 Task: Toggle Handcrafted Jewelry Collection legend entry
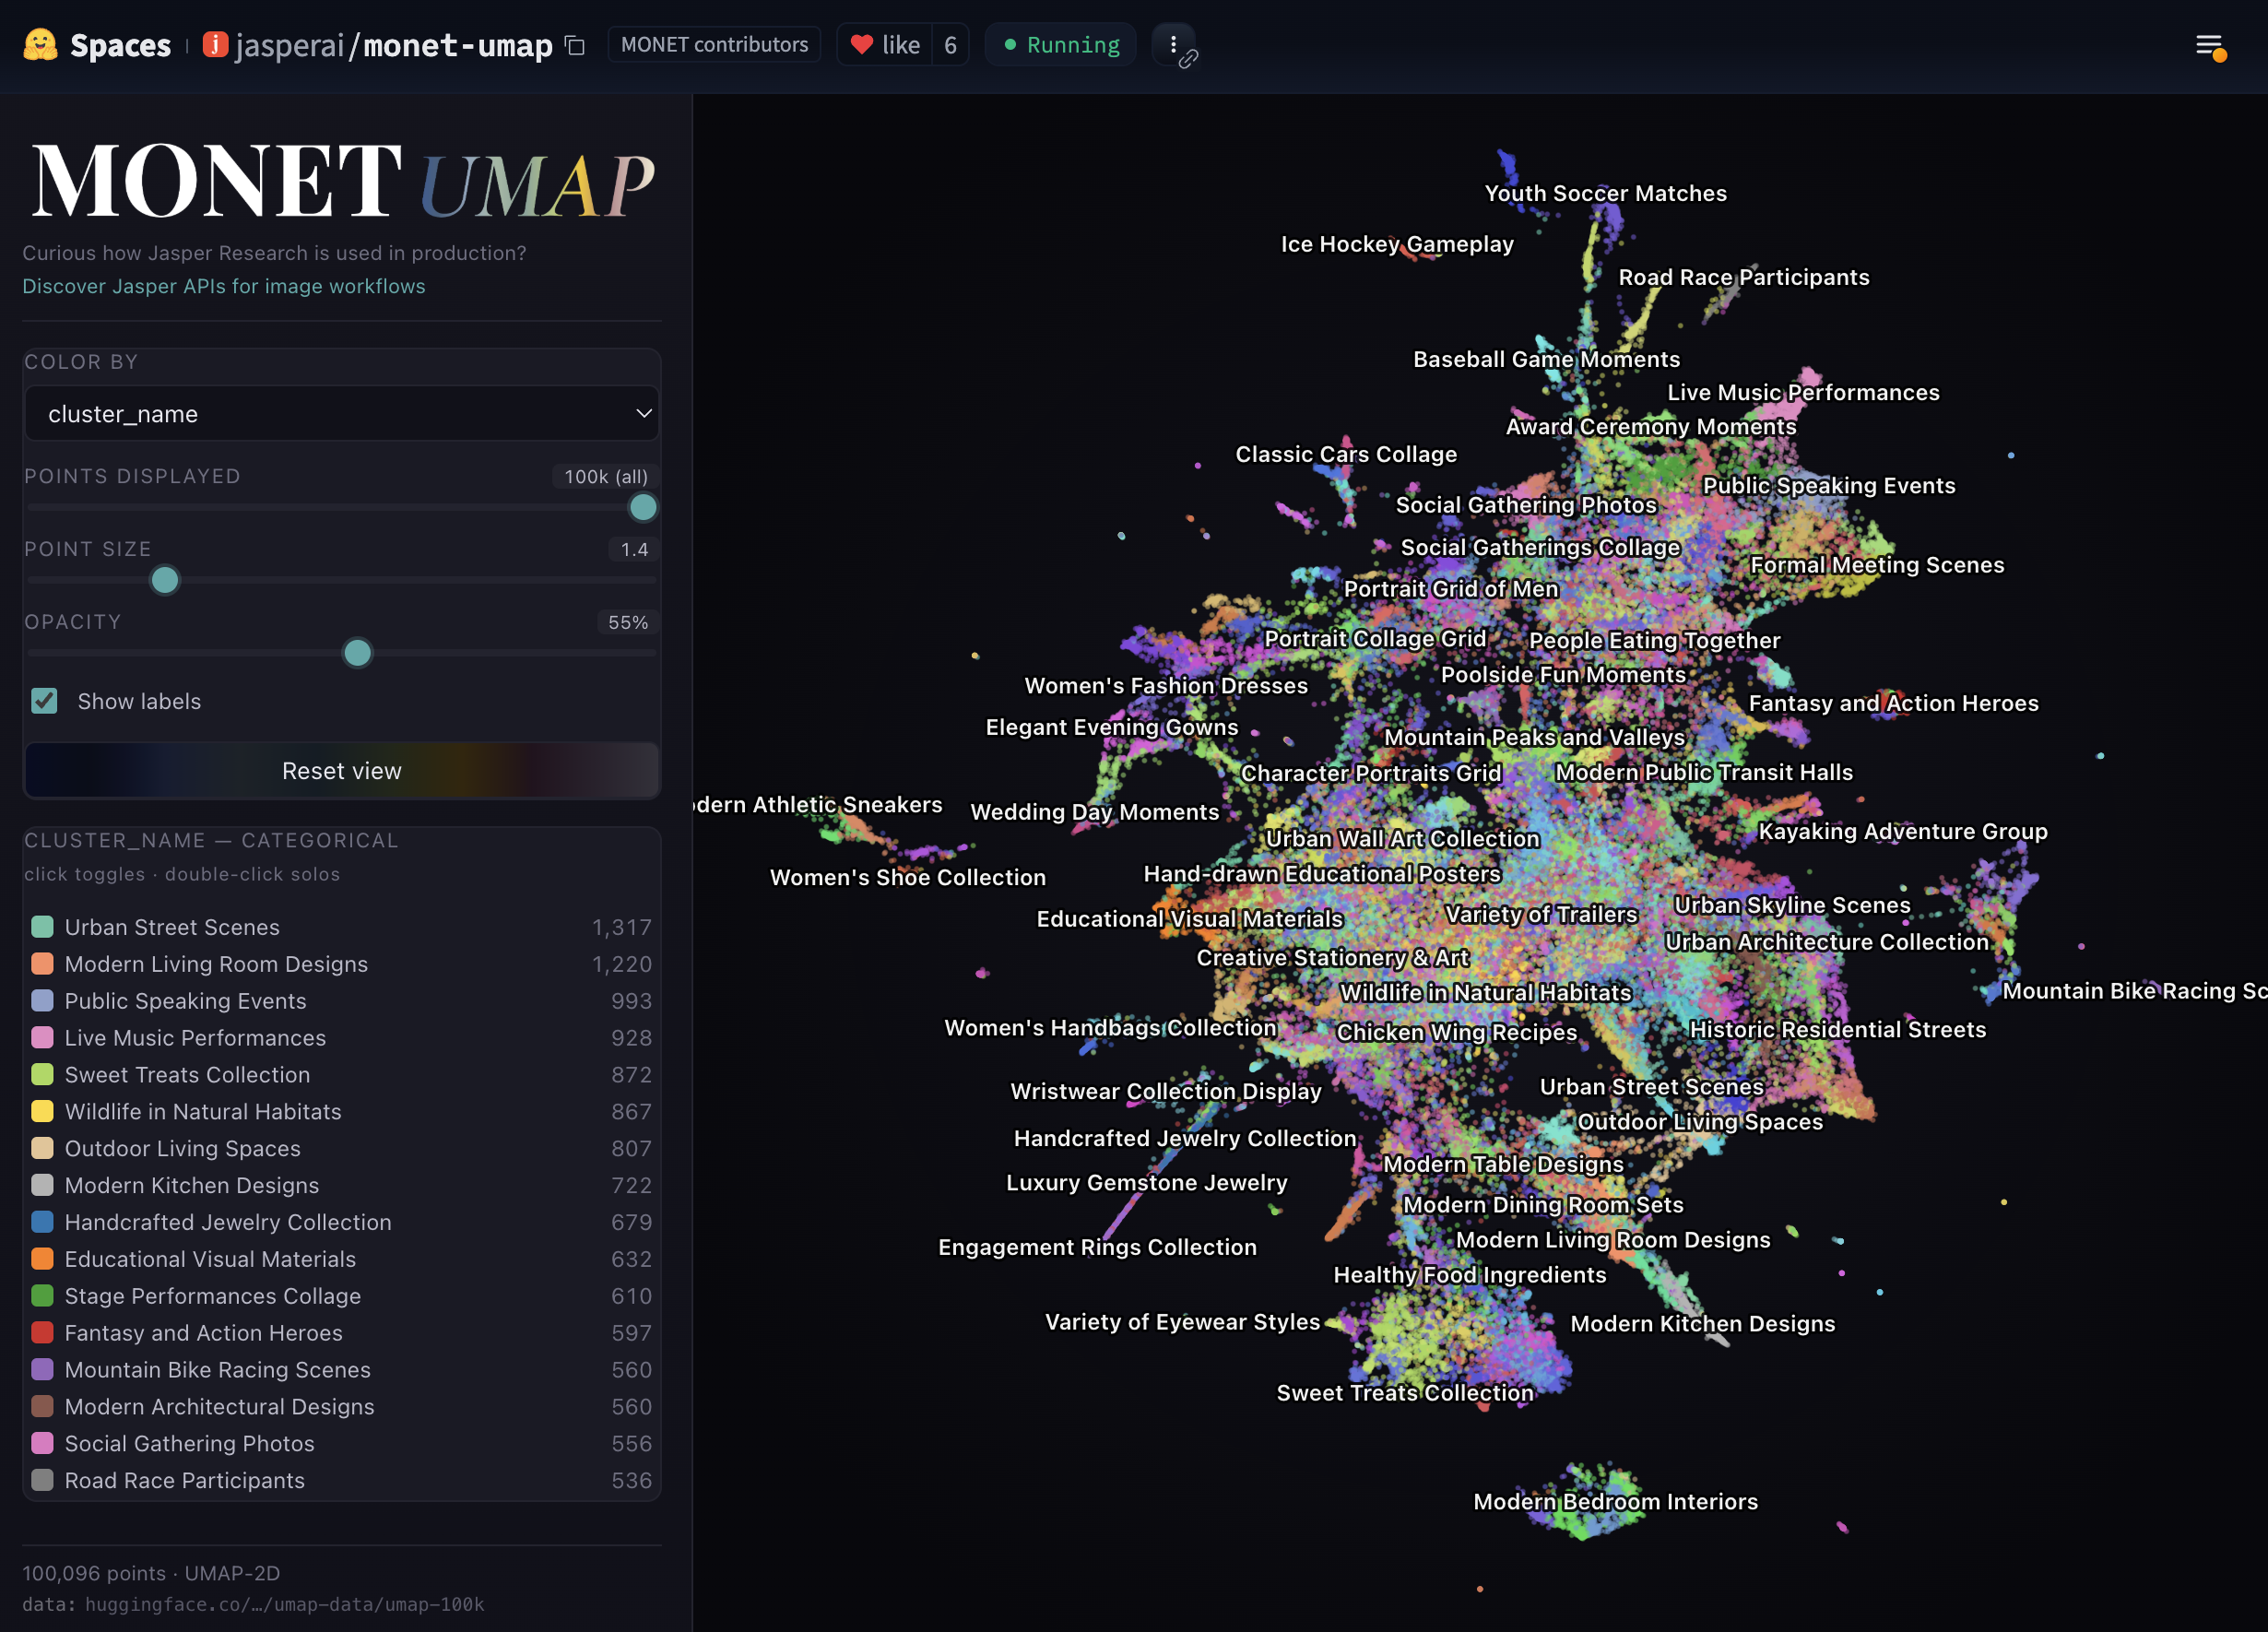[342, 1222]
